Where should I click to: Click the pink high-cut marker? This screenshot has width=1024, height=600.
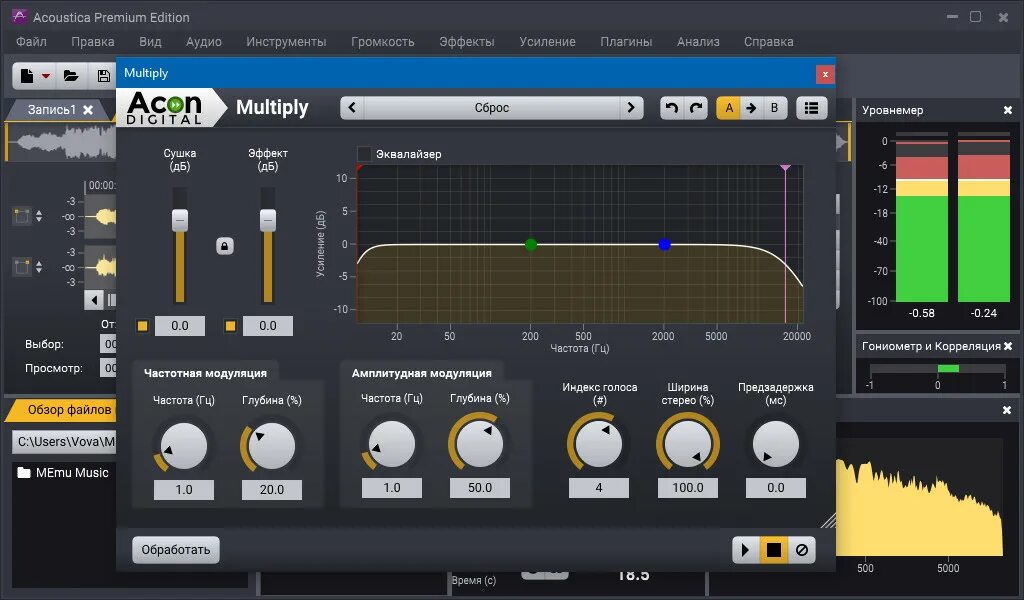click(786, 168)
